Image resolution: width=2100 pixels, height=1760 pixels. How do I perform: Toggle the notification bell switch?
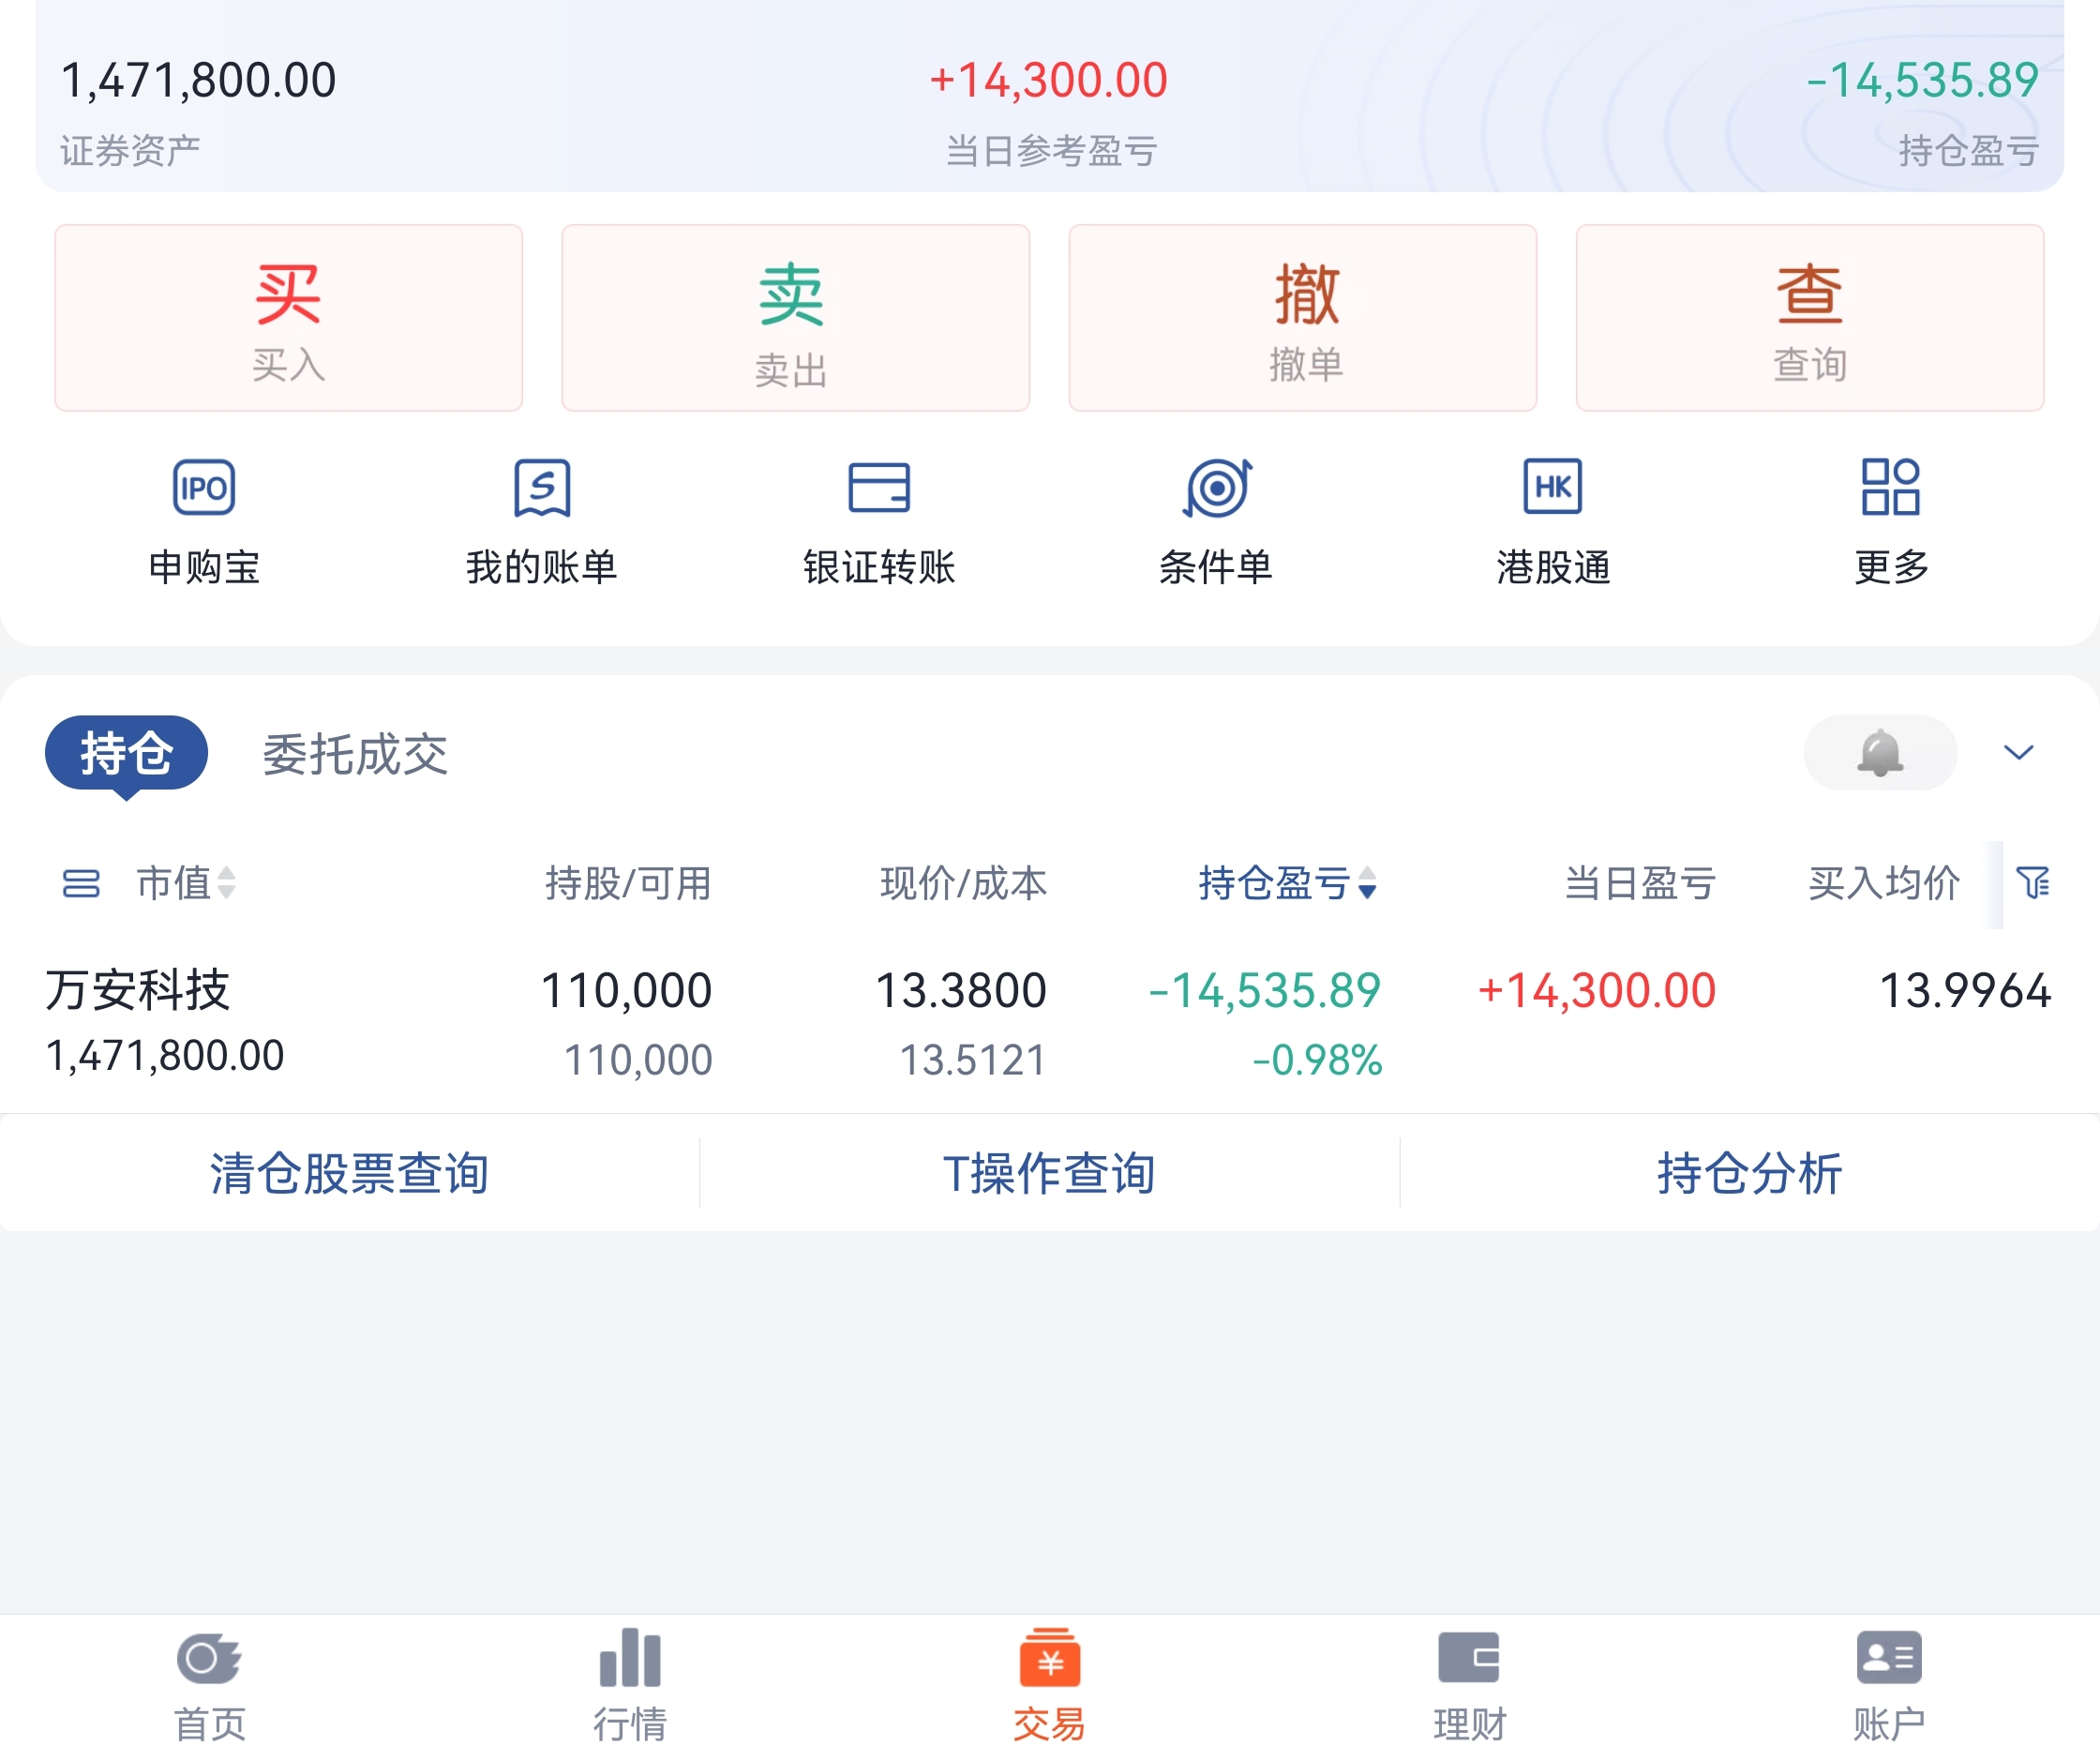(1879, 753)
